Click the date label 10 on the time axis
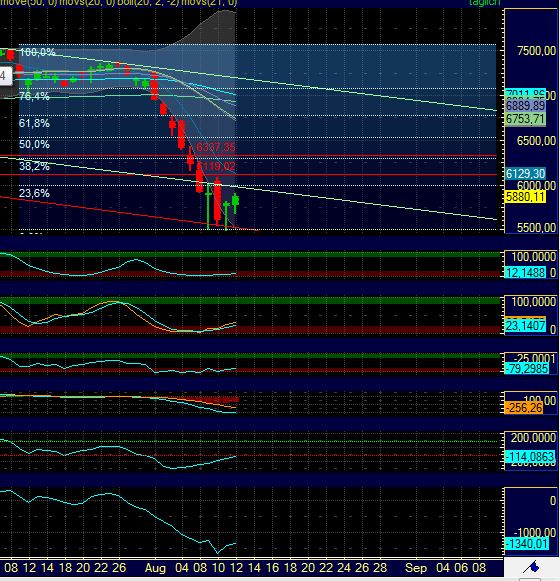This screenshot has height=581, width=560. pos(218,568)
